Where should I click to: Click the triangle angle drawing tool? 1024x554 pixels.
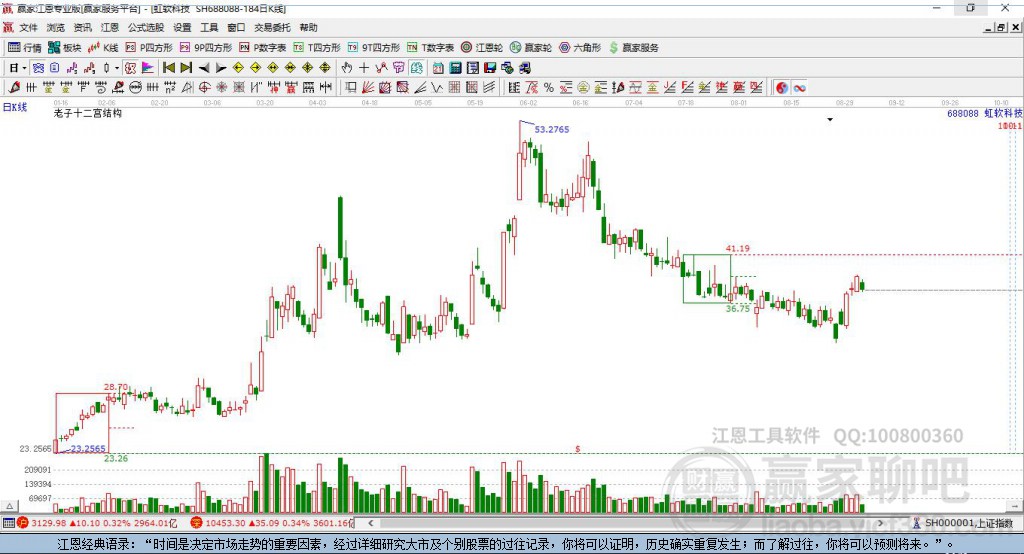(187, 88)
